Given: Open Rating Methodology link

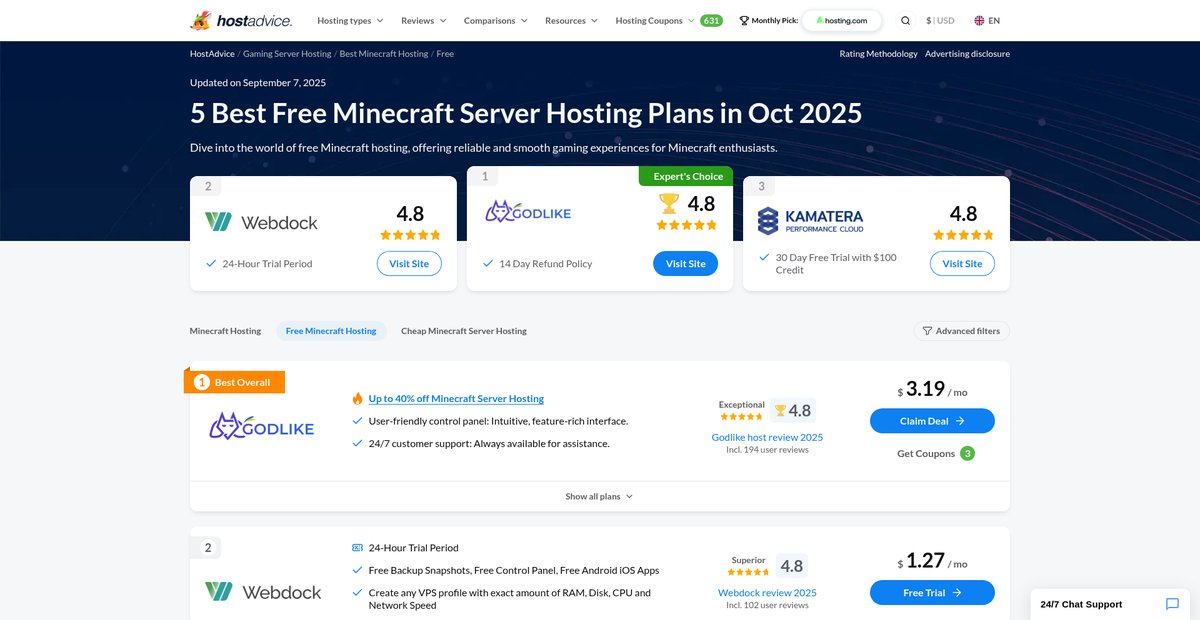Looking at the screenshot, I should pos(878,54).
